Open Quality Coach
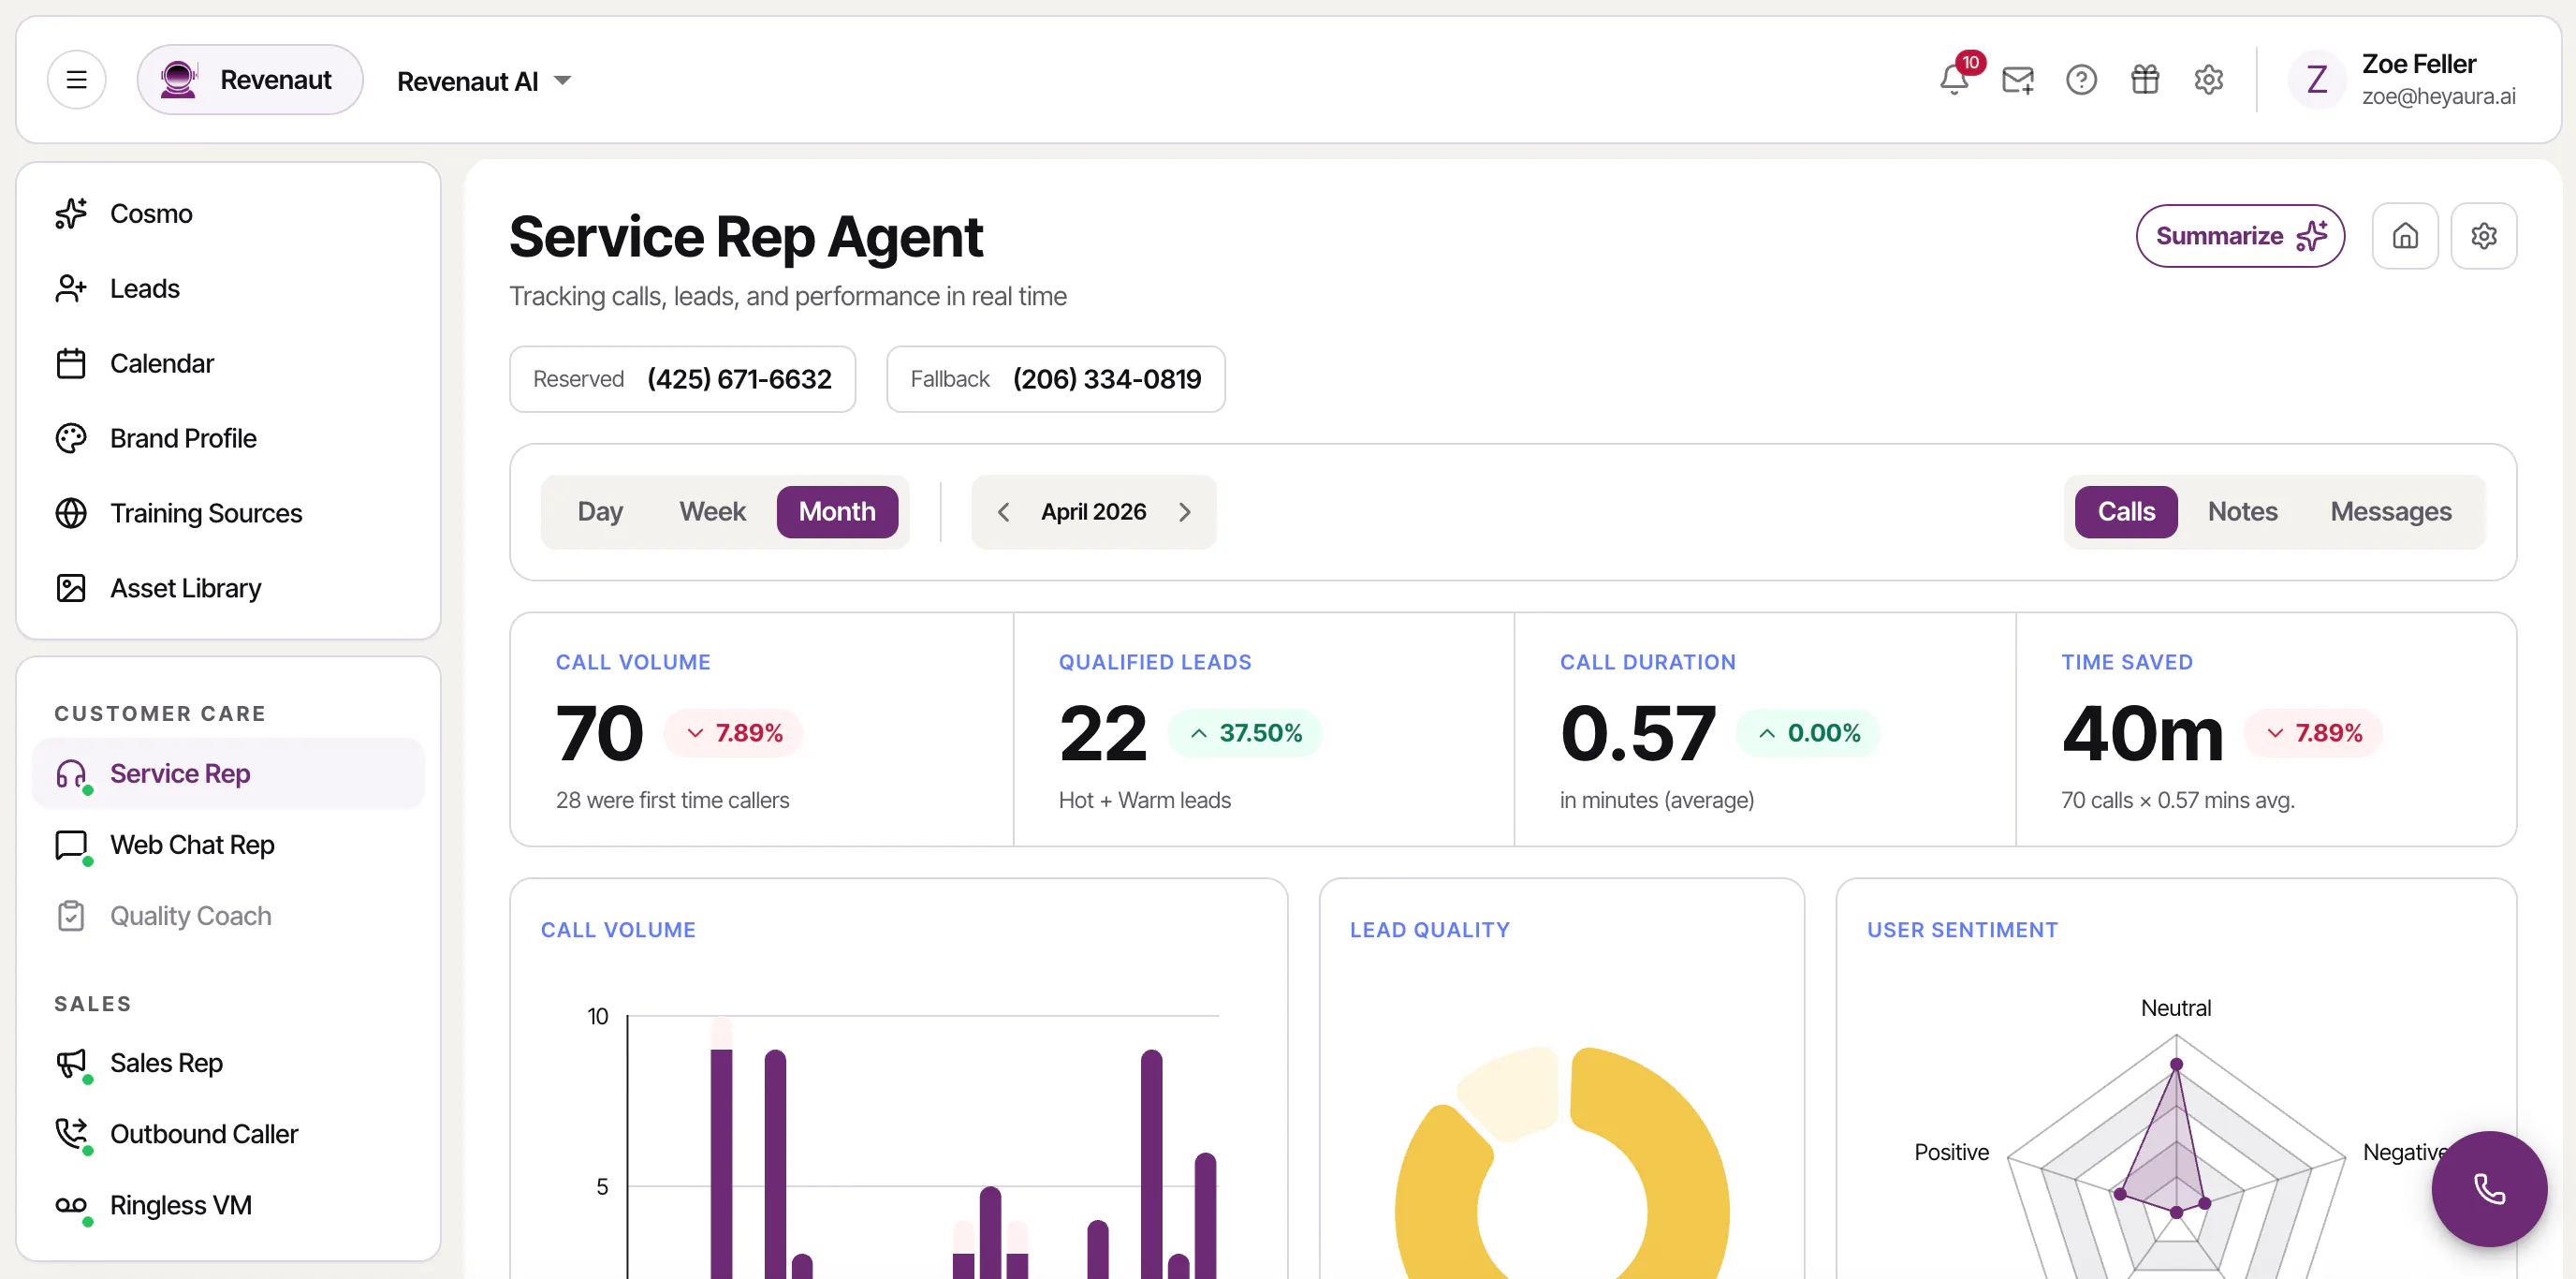Image resolution: width=2576 pixels, height=1279 pixels. click(x=228, y=915)
